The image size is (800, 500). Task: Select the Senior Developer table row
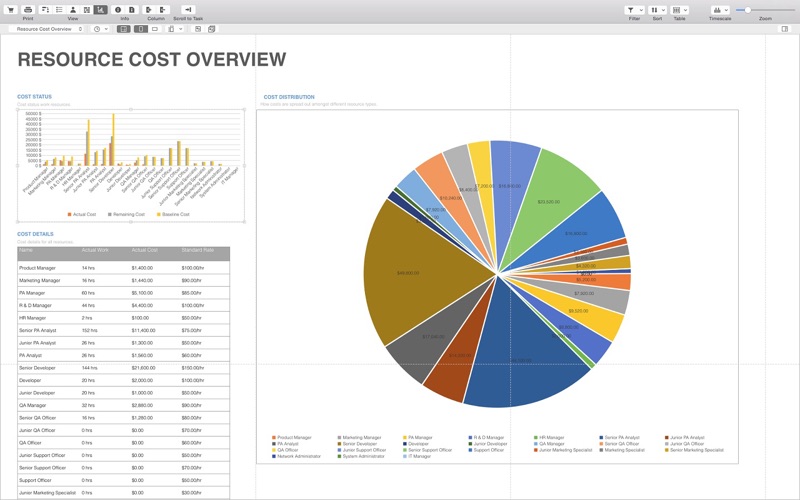[x=123, y=368]
